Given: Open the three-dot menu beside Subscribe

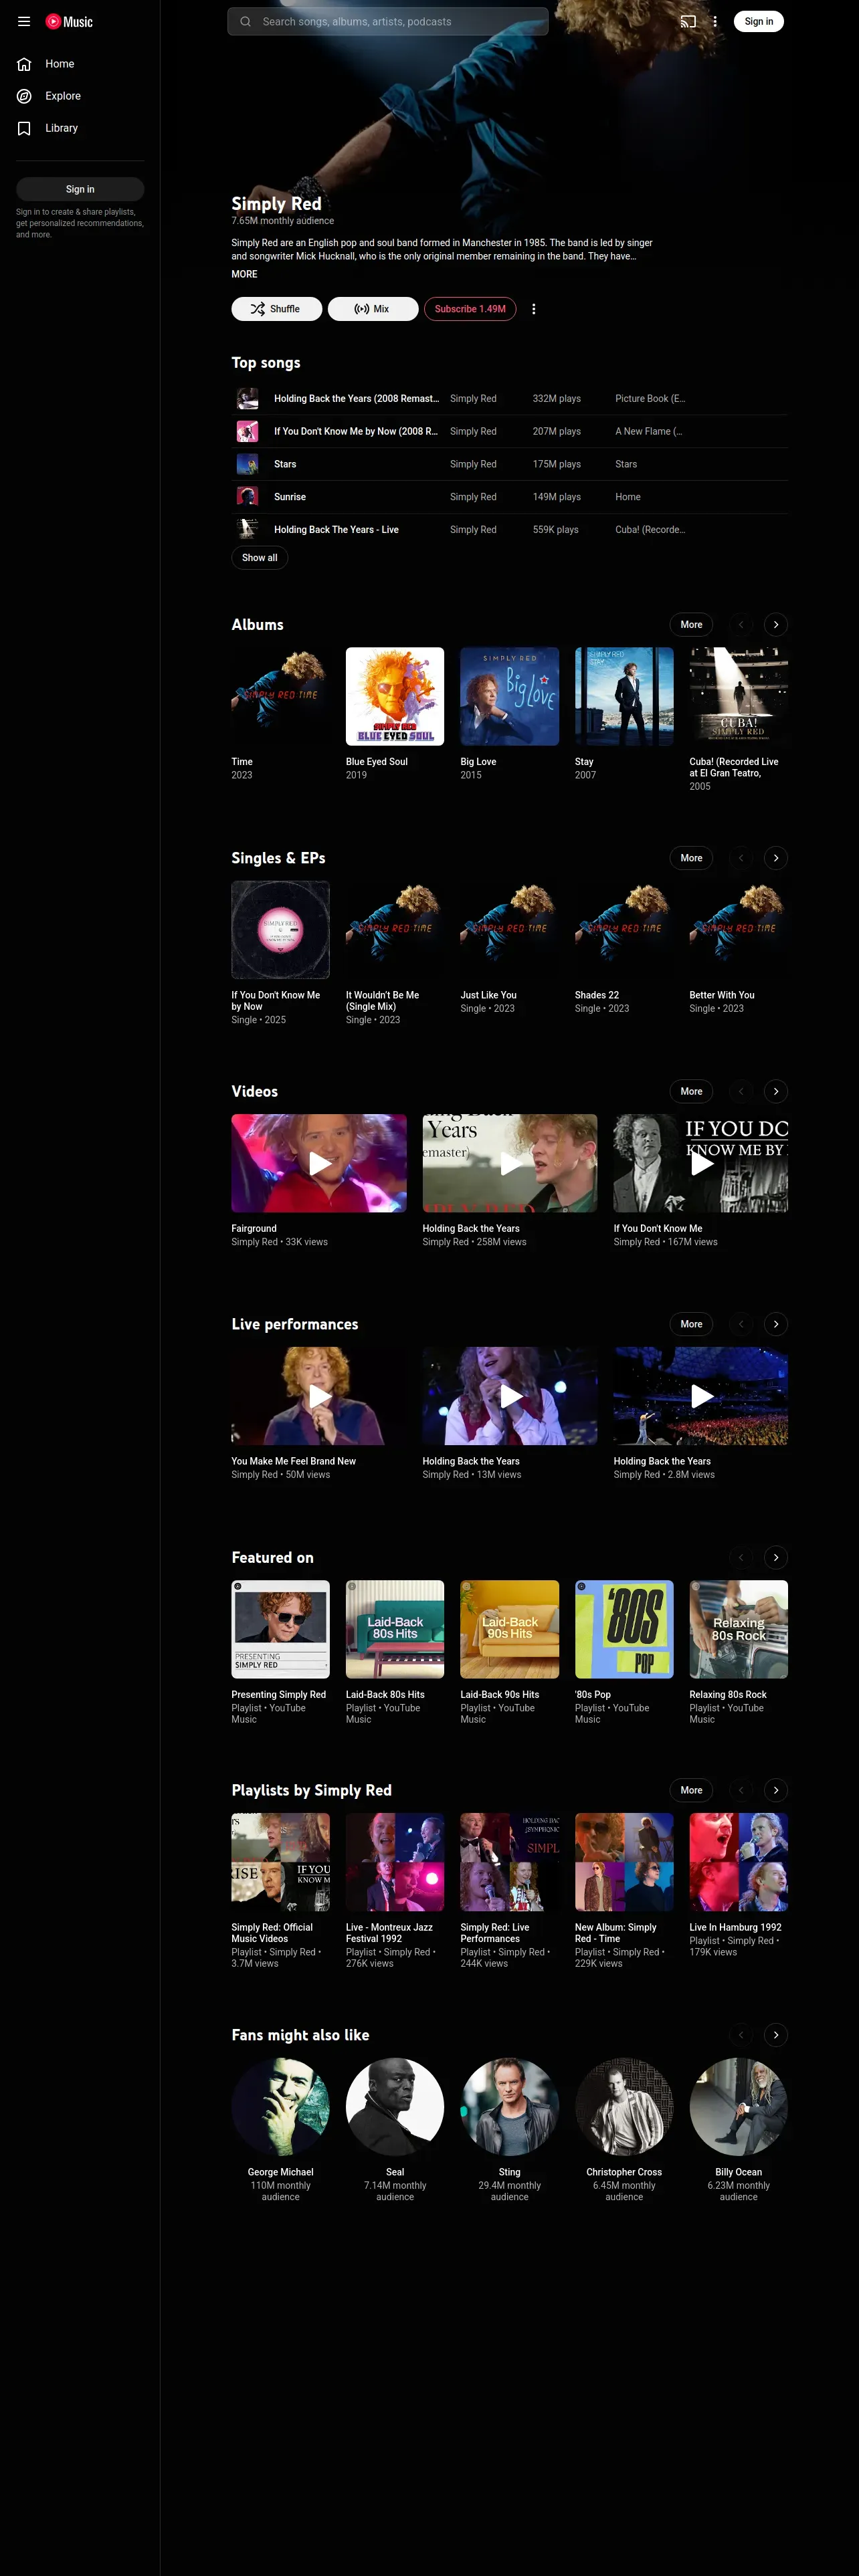Looking at the screenshot, I should [x=533, y=309].
